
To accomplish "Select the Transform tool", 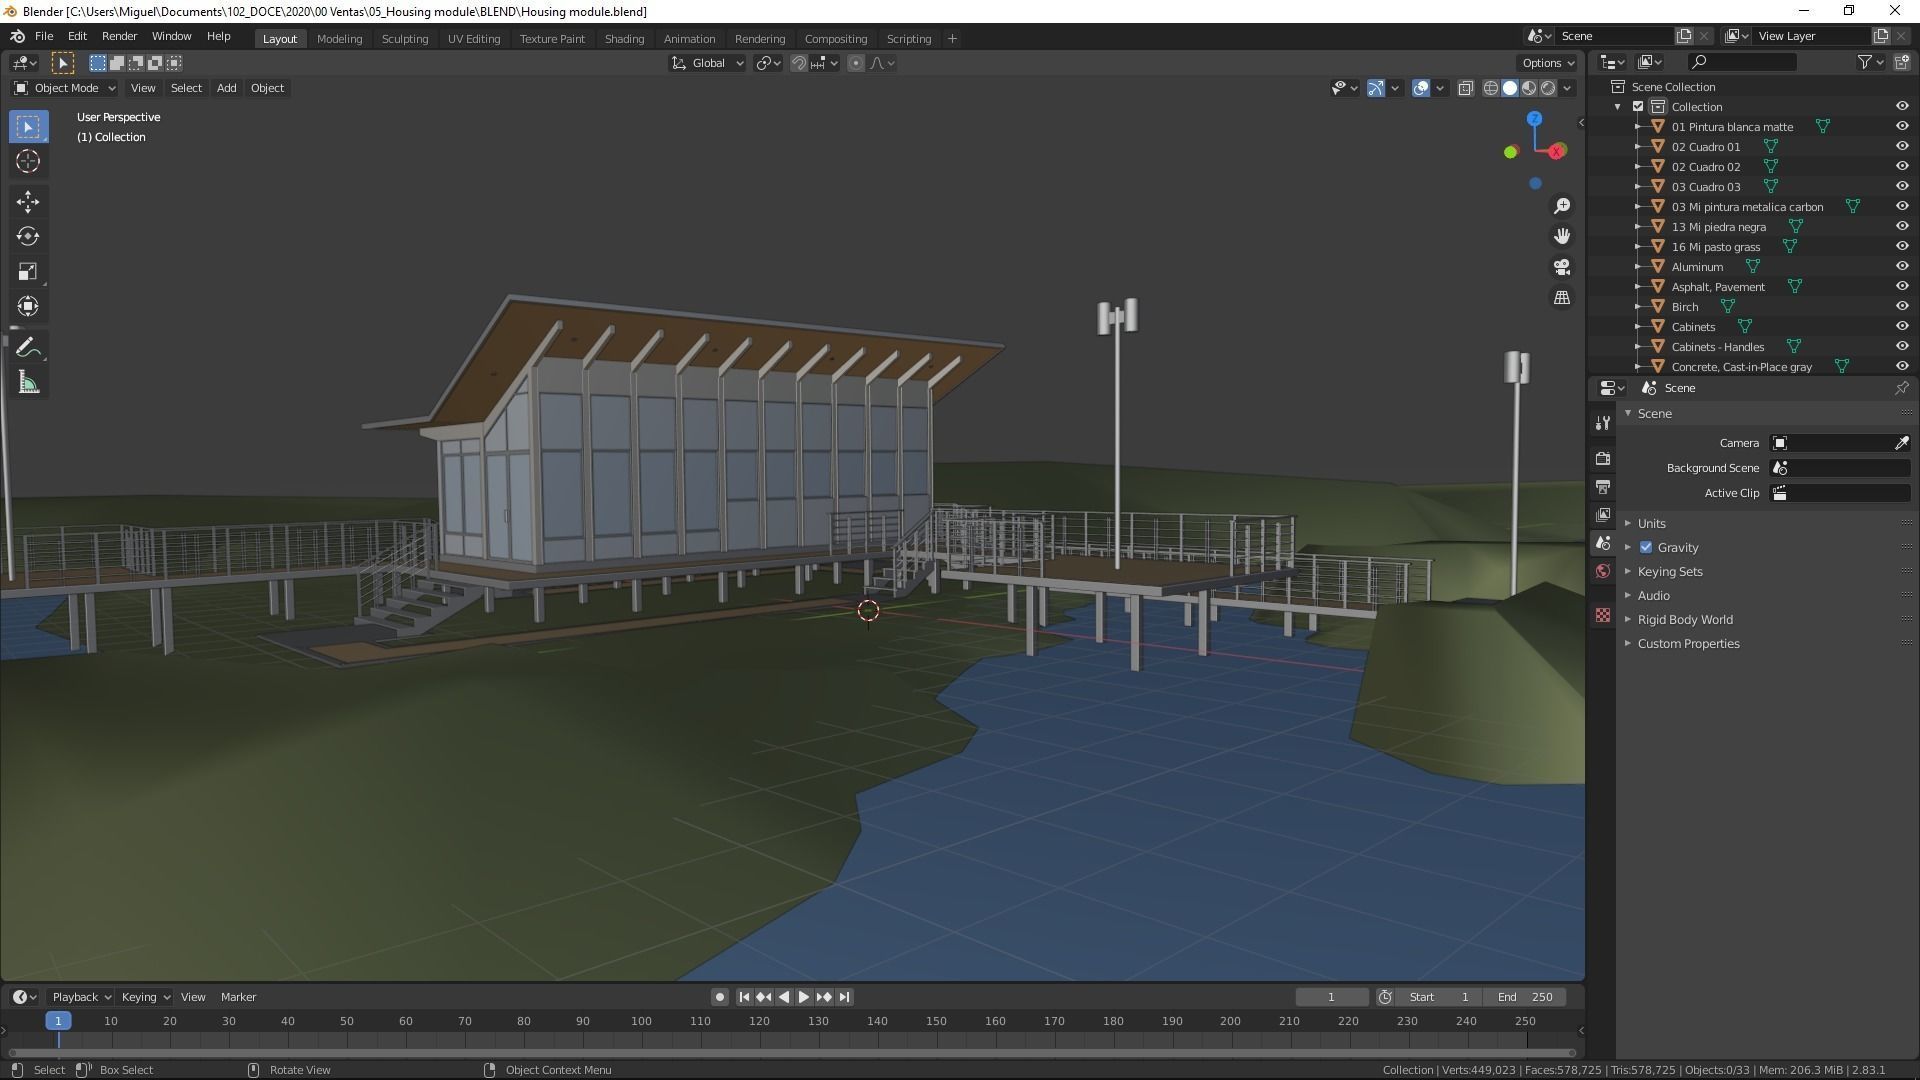I will pos(28,306).
